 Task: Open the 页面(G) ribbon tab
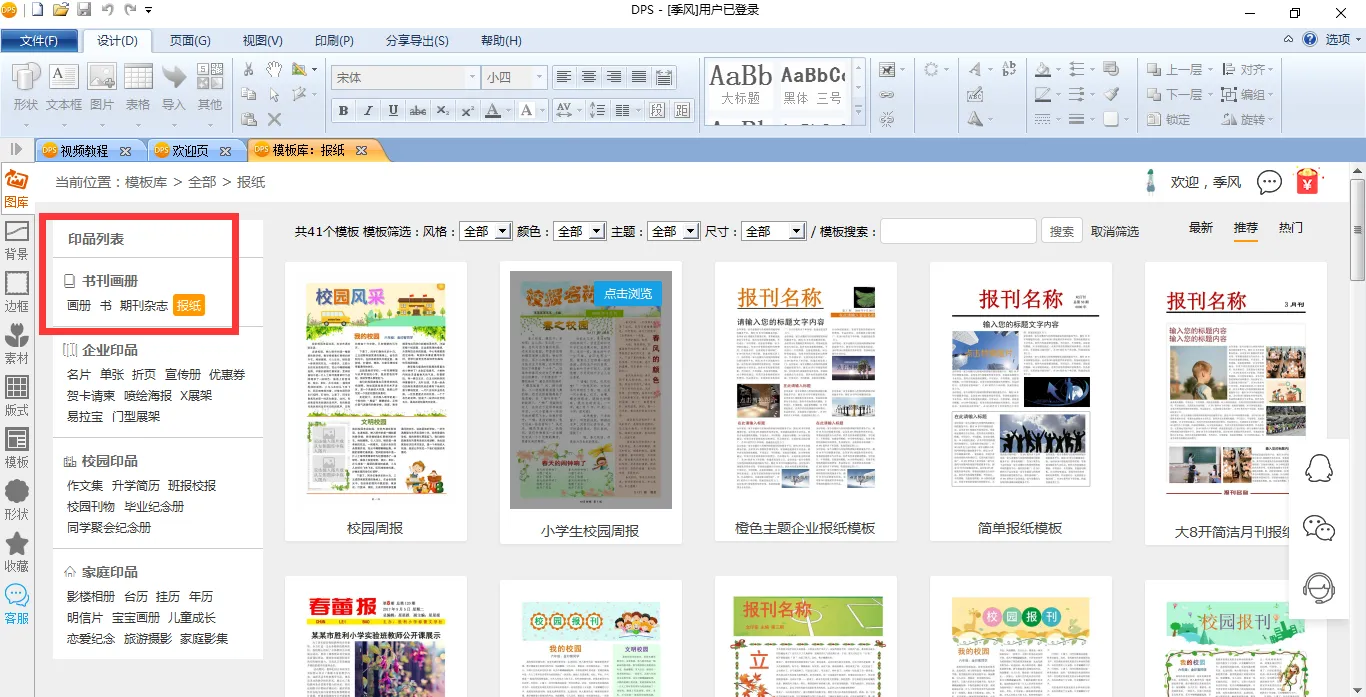coord(190,41)
